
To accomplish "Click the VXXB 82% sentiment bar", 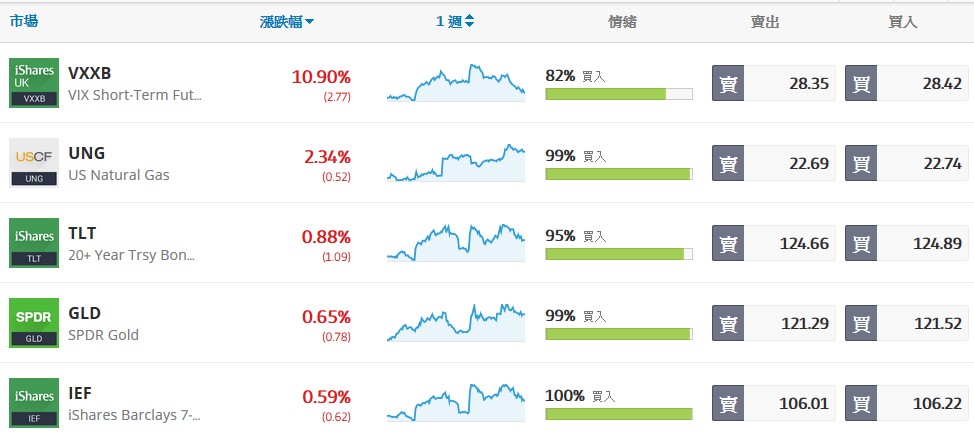I will 618,94.
